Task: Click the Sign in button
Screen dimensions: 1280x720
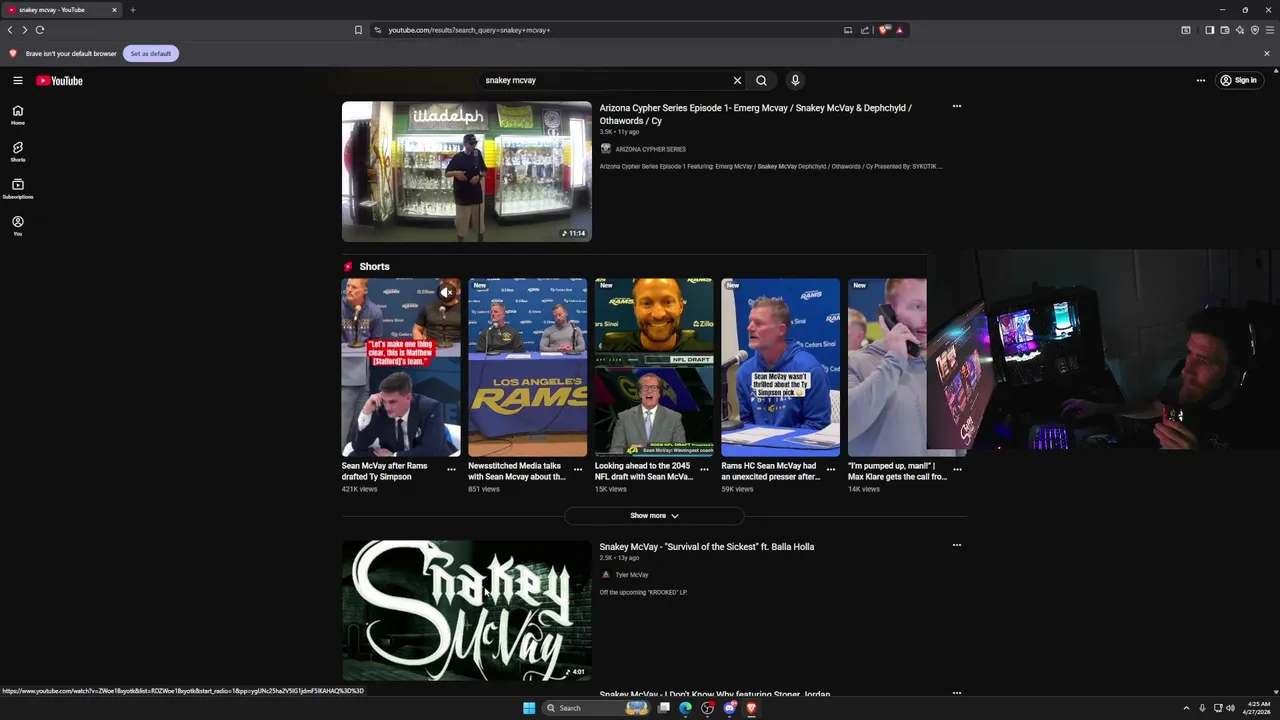Action: pyautogui.click(x=1238, y=80)
